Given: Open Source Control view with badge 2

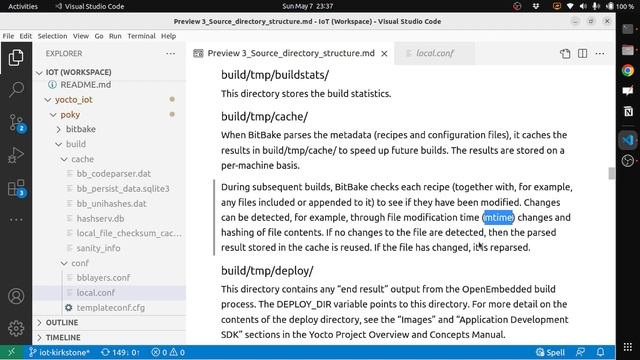Looking at the screenshot, I should (x=17, y=123).
